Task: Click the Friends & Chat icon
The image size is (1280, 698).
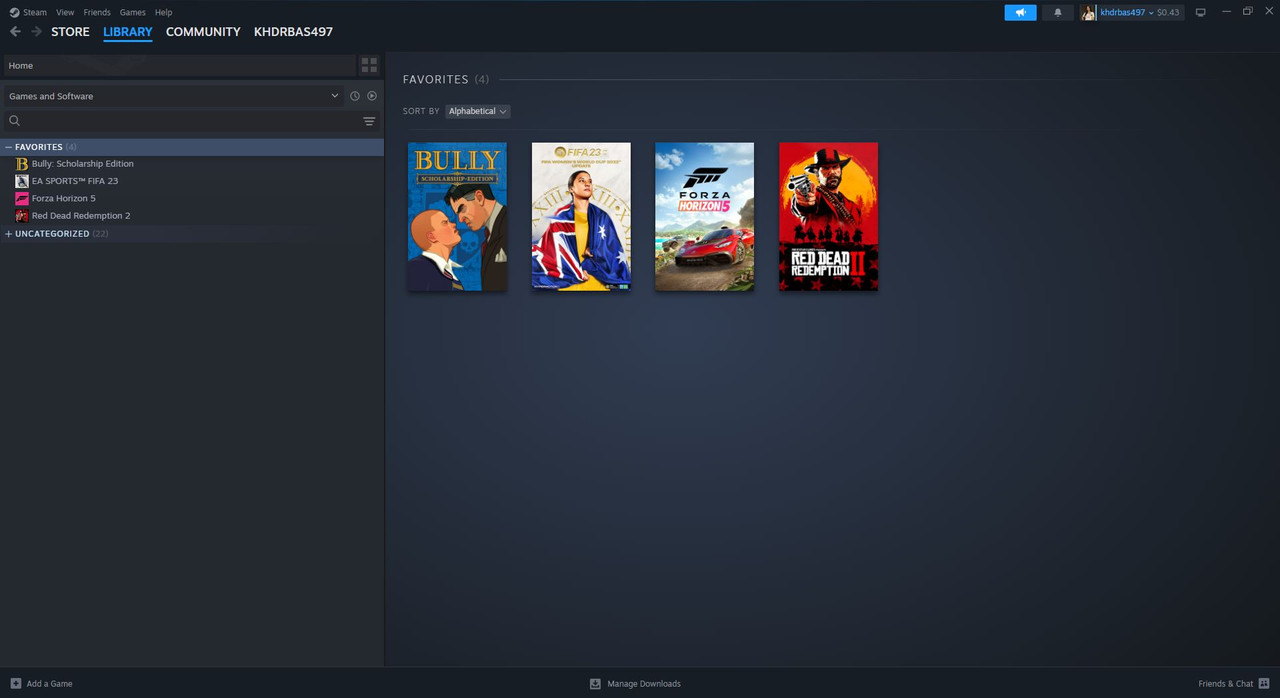Action: pyautogui.click(x=1262, y=684)
